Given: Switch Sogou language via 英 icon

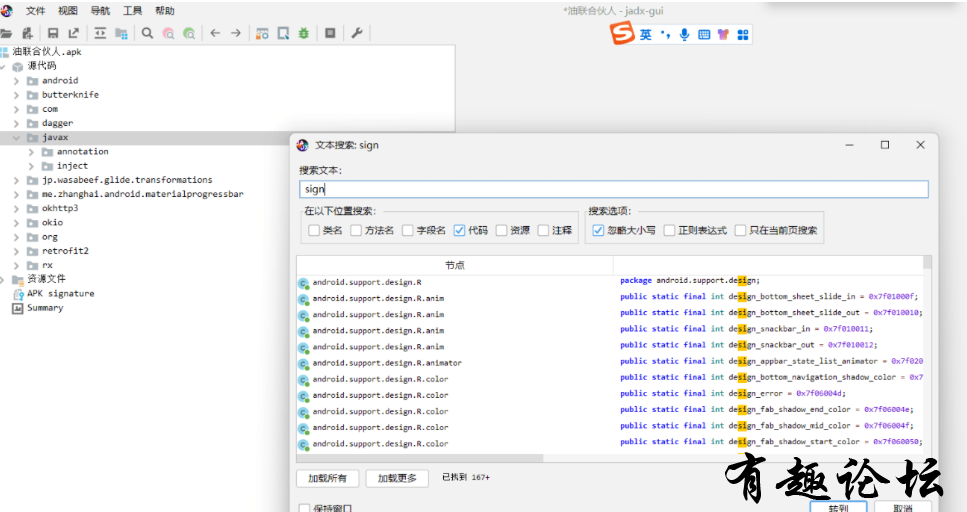Looking at the screenshot, I should pyautogui.click(x=645, y=35).
